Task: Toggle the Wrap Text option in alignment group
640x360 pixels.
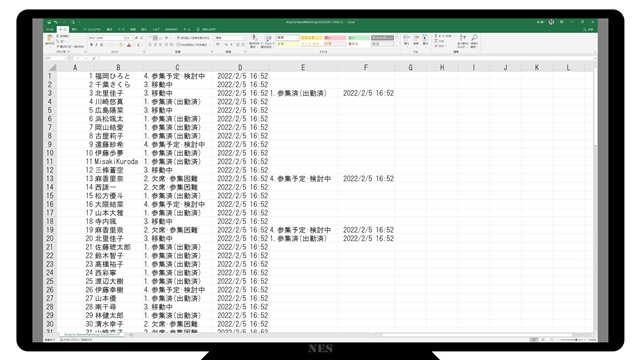Action: pyautogui.click(x=193, y=38)
